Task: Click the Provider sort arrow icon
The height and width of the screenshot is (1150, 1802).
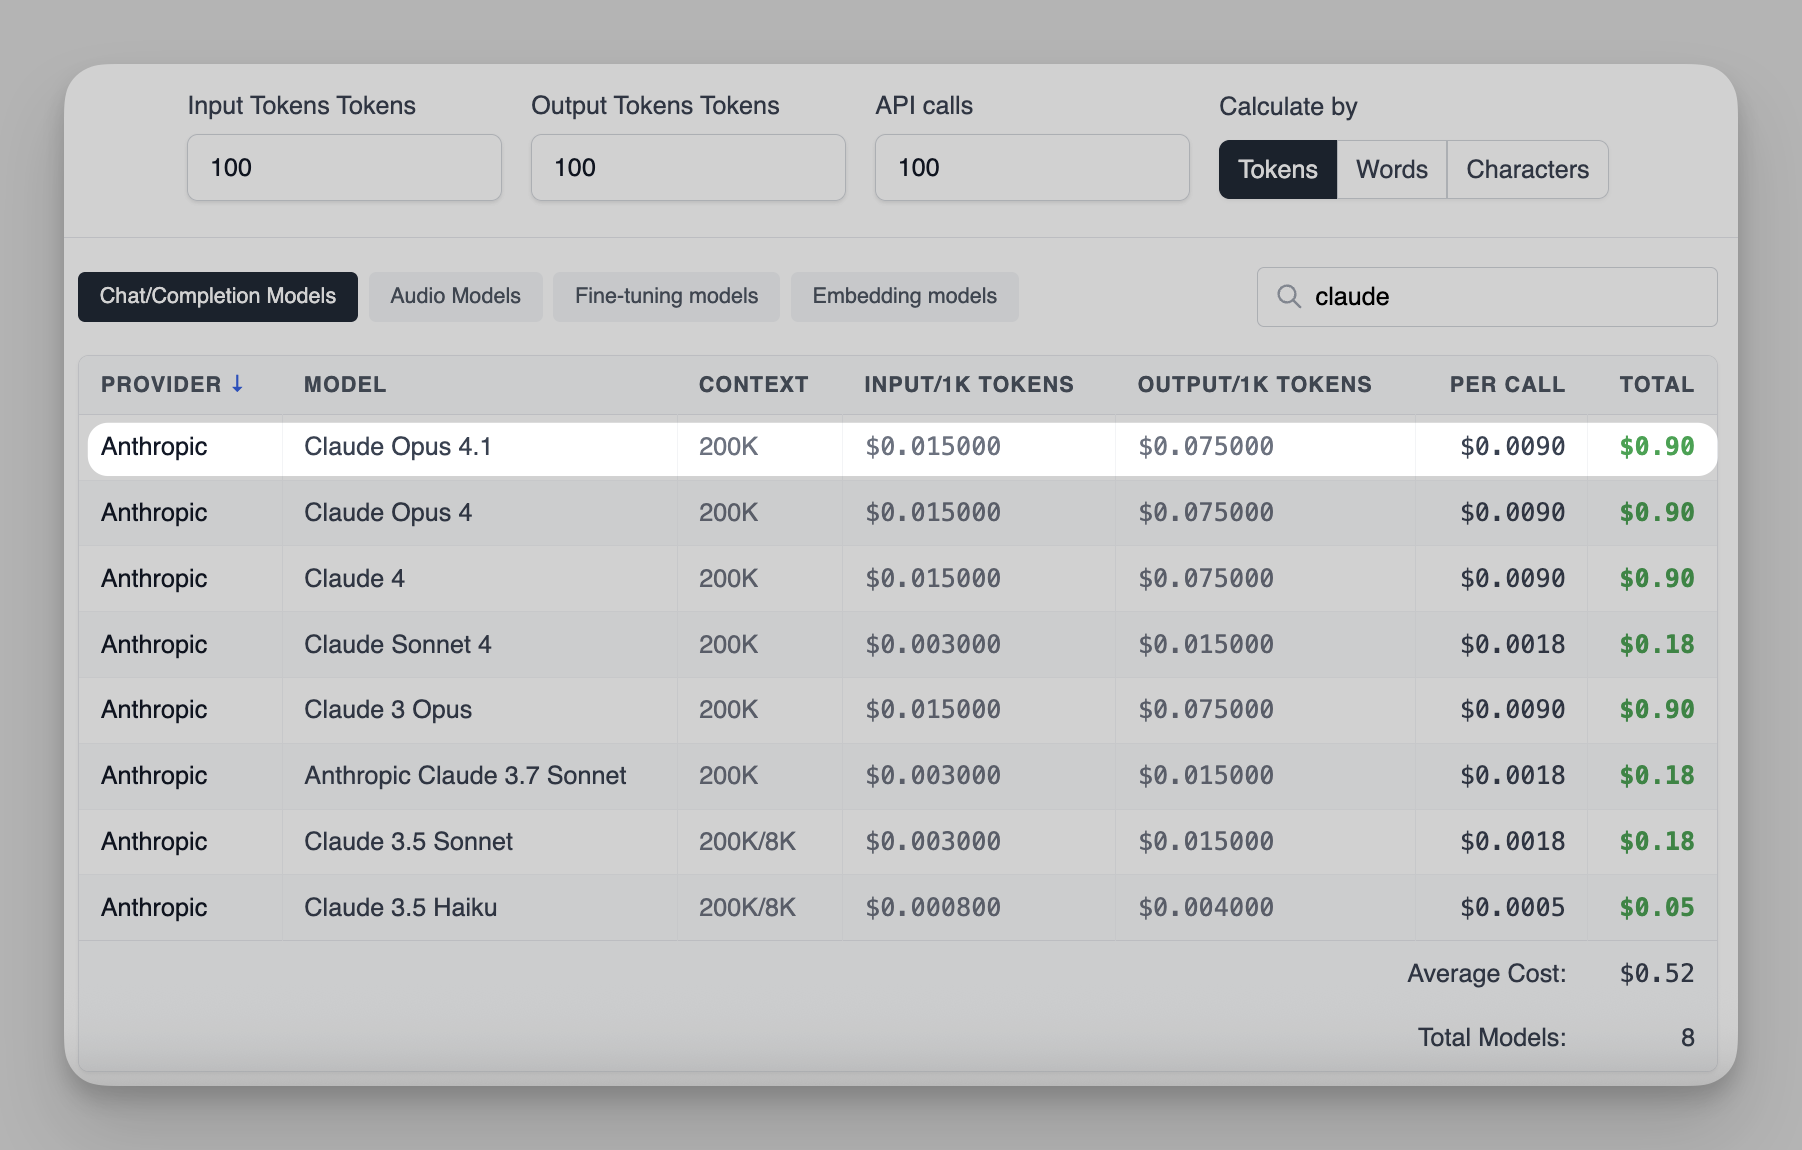Action: pos(237,384)
